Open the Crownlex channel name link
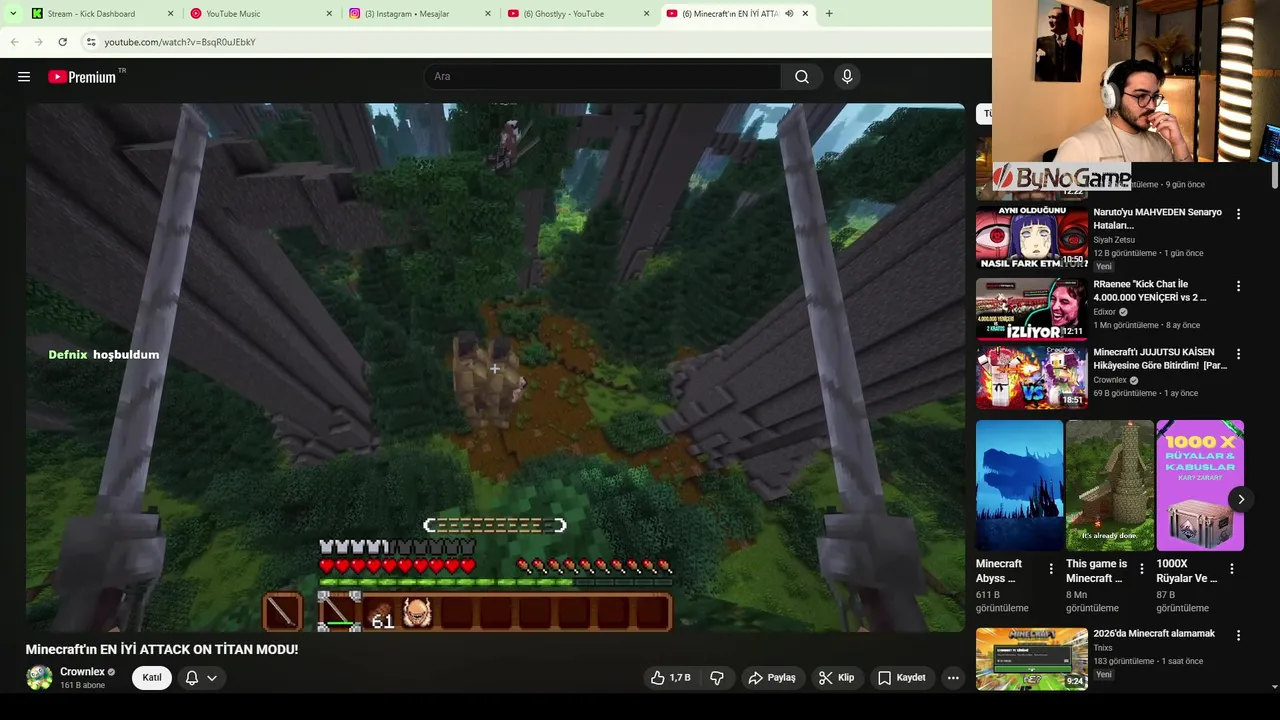The image size is (1280, 720). [82, 672]
